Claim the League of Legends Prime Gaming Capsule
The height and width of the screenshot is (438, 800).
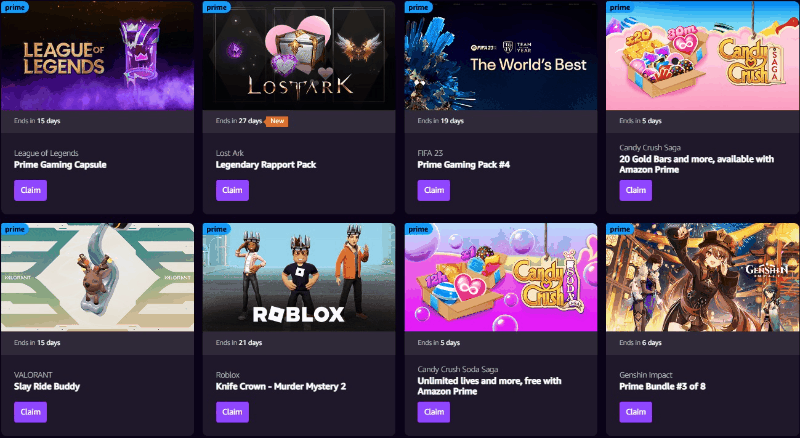[x=31, y=190]
